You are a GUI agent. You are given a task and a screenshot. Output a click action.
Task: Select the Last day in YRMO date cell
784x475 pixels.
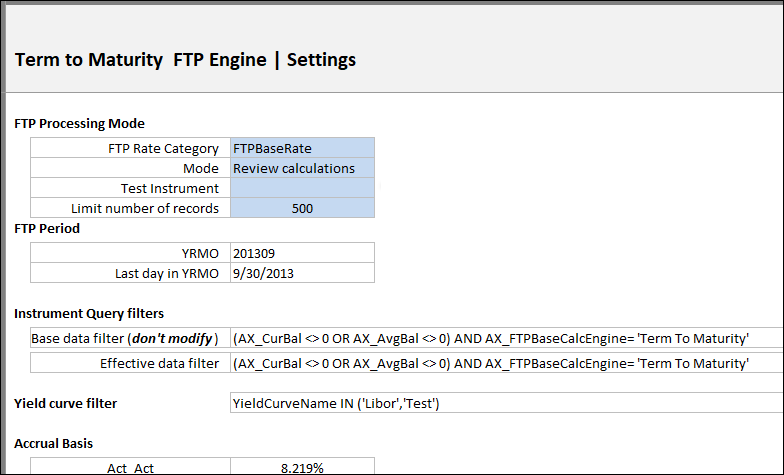point(302,273)
